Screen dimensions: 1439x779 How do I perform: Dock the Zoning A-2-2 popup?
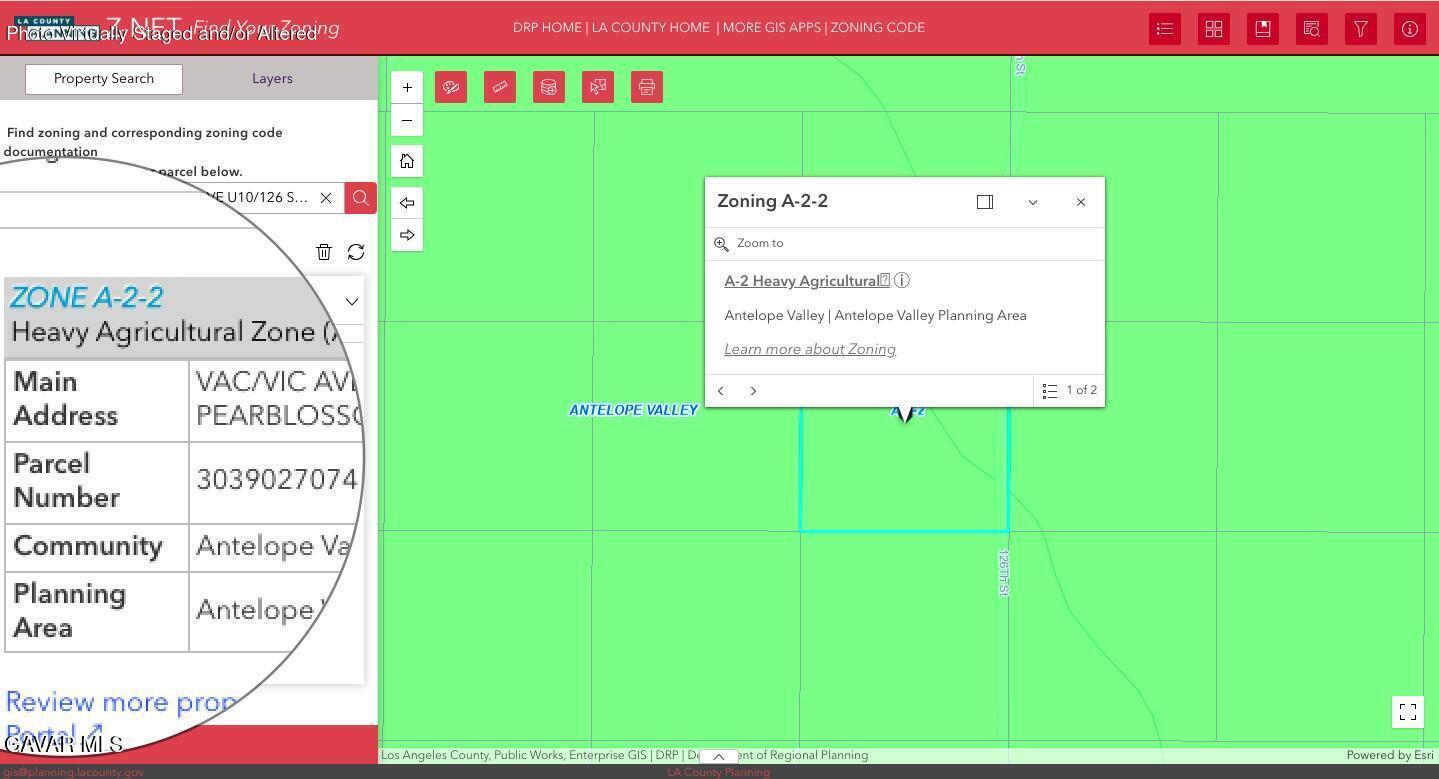pyautogui.click(x=985, y=202)
